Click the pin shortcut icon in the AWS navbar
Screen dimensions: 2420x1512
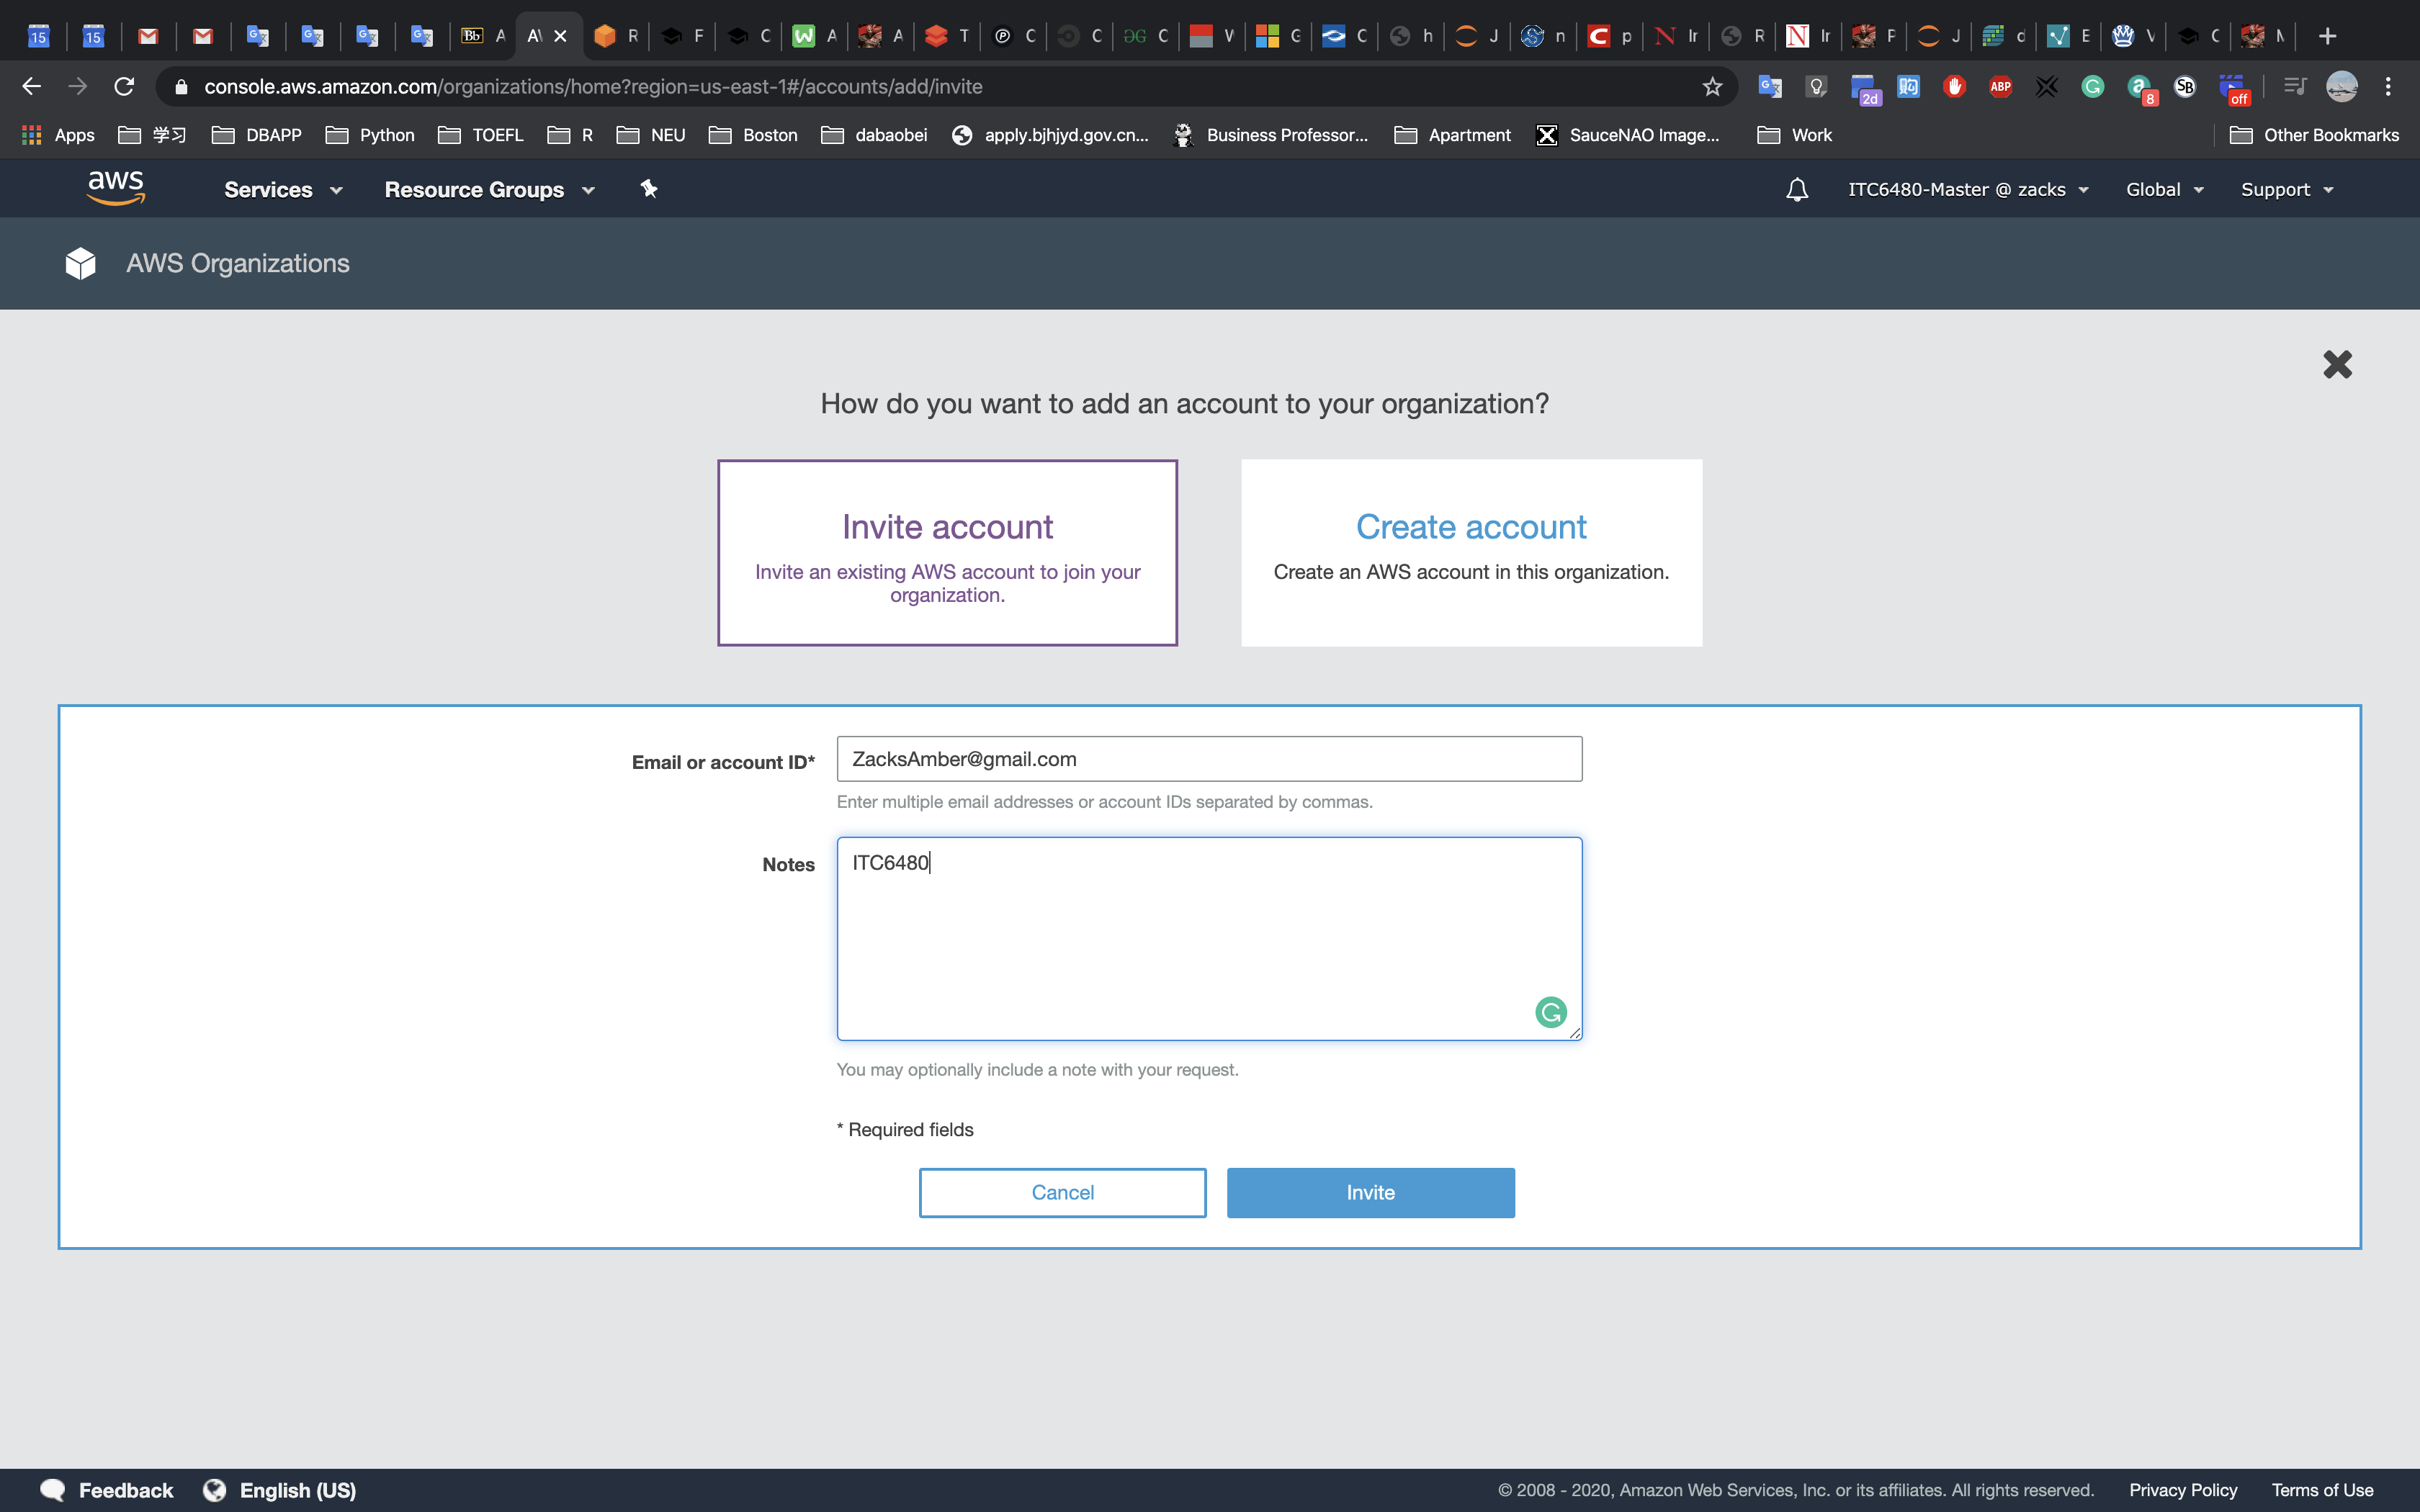tap(649, 189)
